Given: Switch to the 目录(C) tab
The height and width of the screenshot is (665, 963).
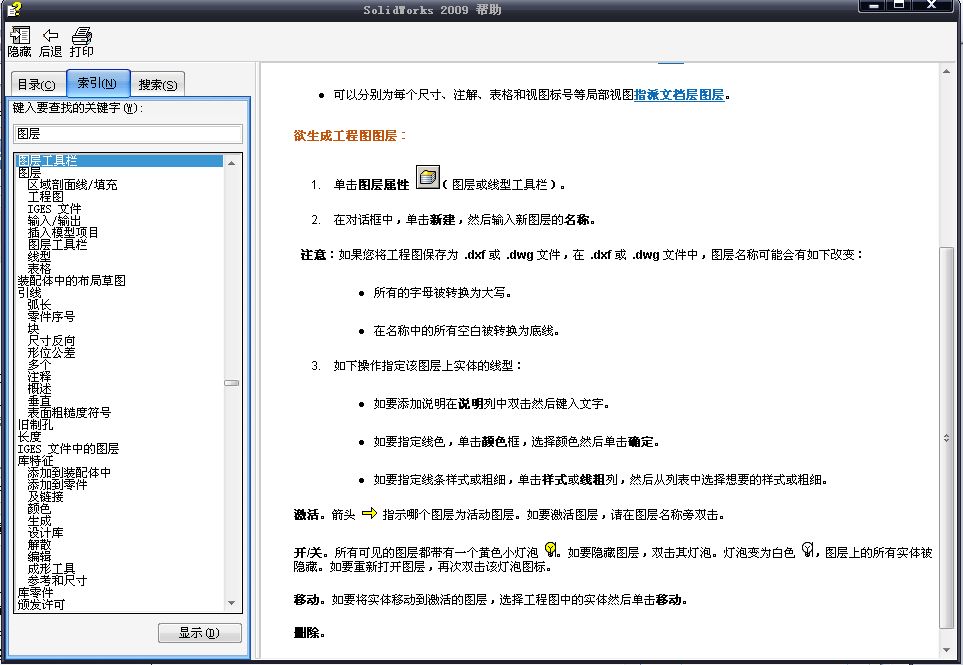Looking at the screenshot, I should (36, 85).
